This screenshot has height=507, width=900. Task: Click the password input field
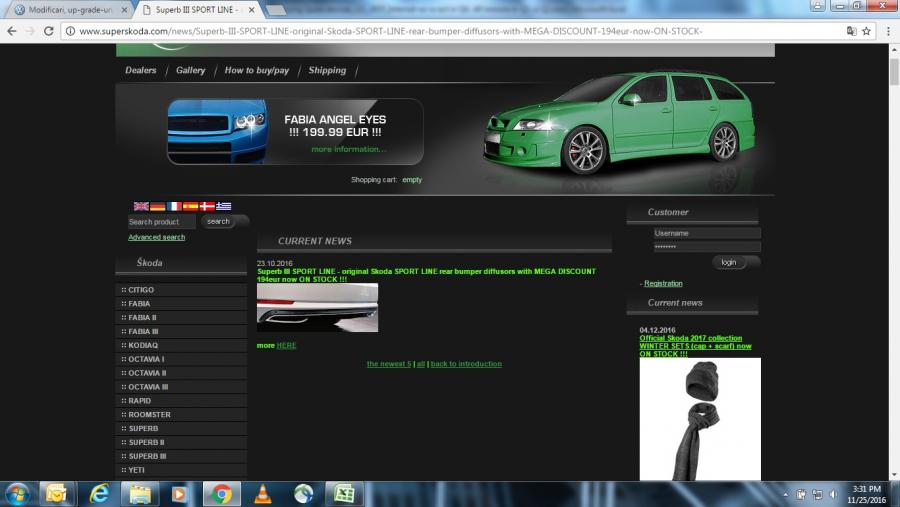(707, 247)
